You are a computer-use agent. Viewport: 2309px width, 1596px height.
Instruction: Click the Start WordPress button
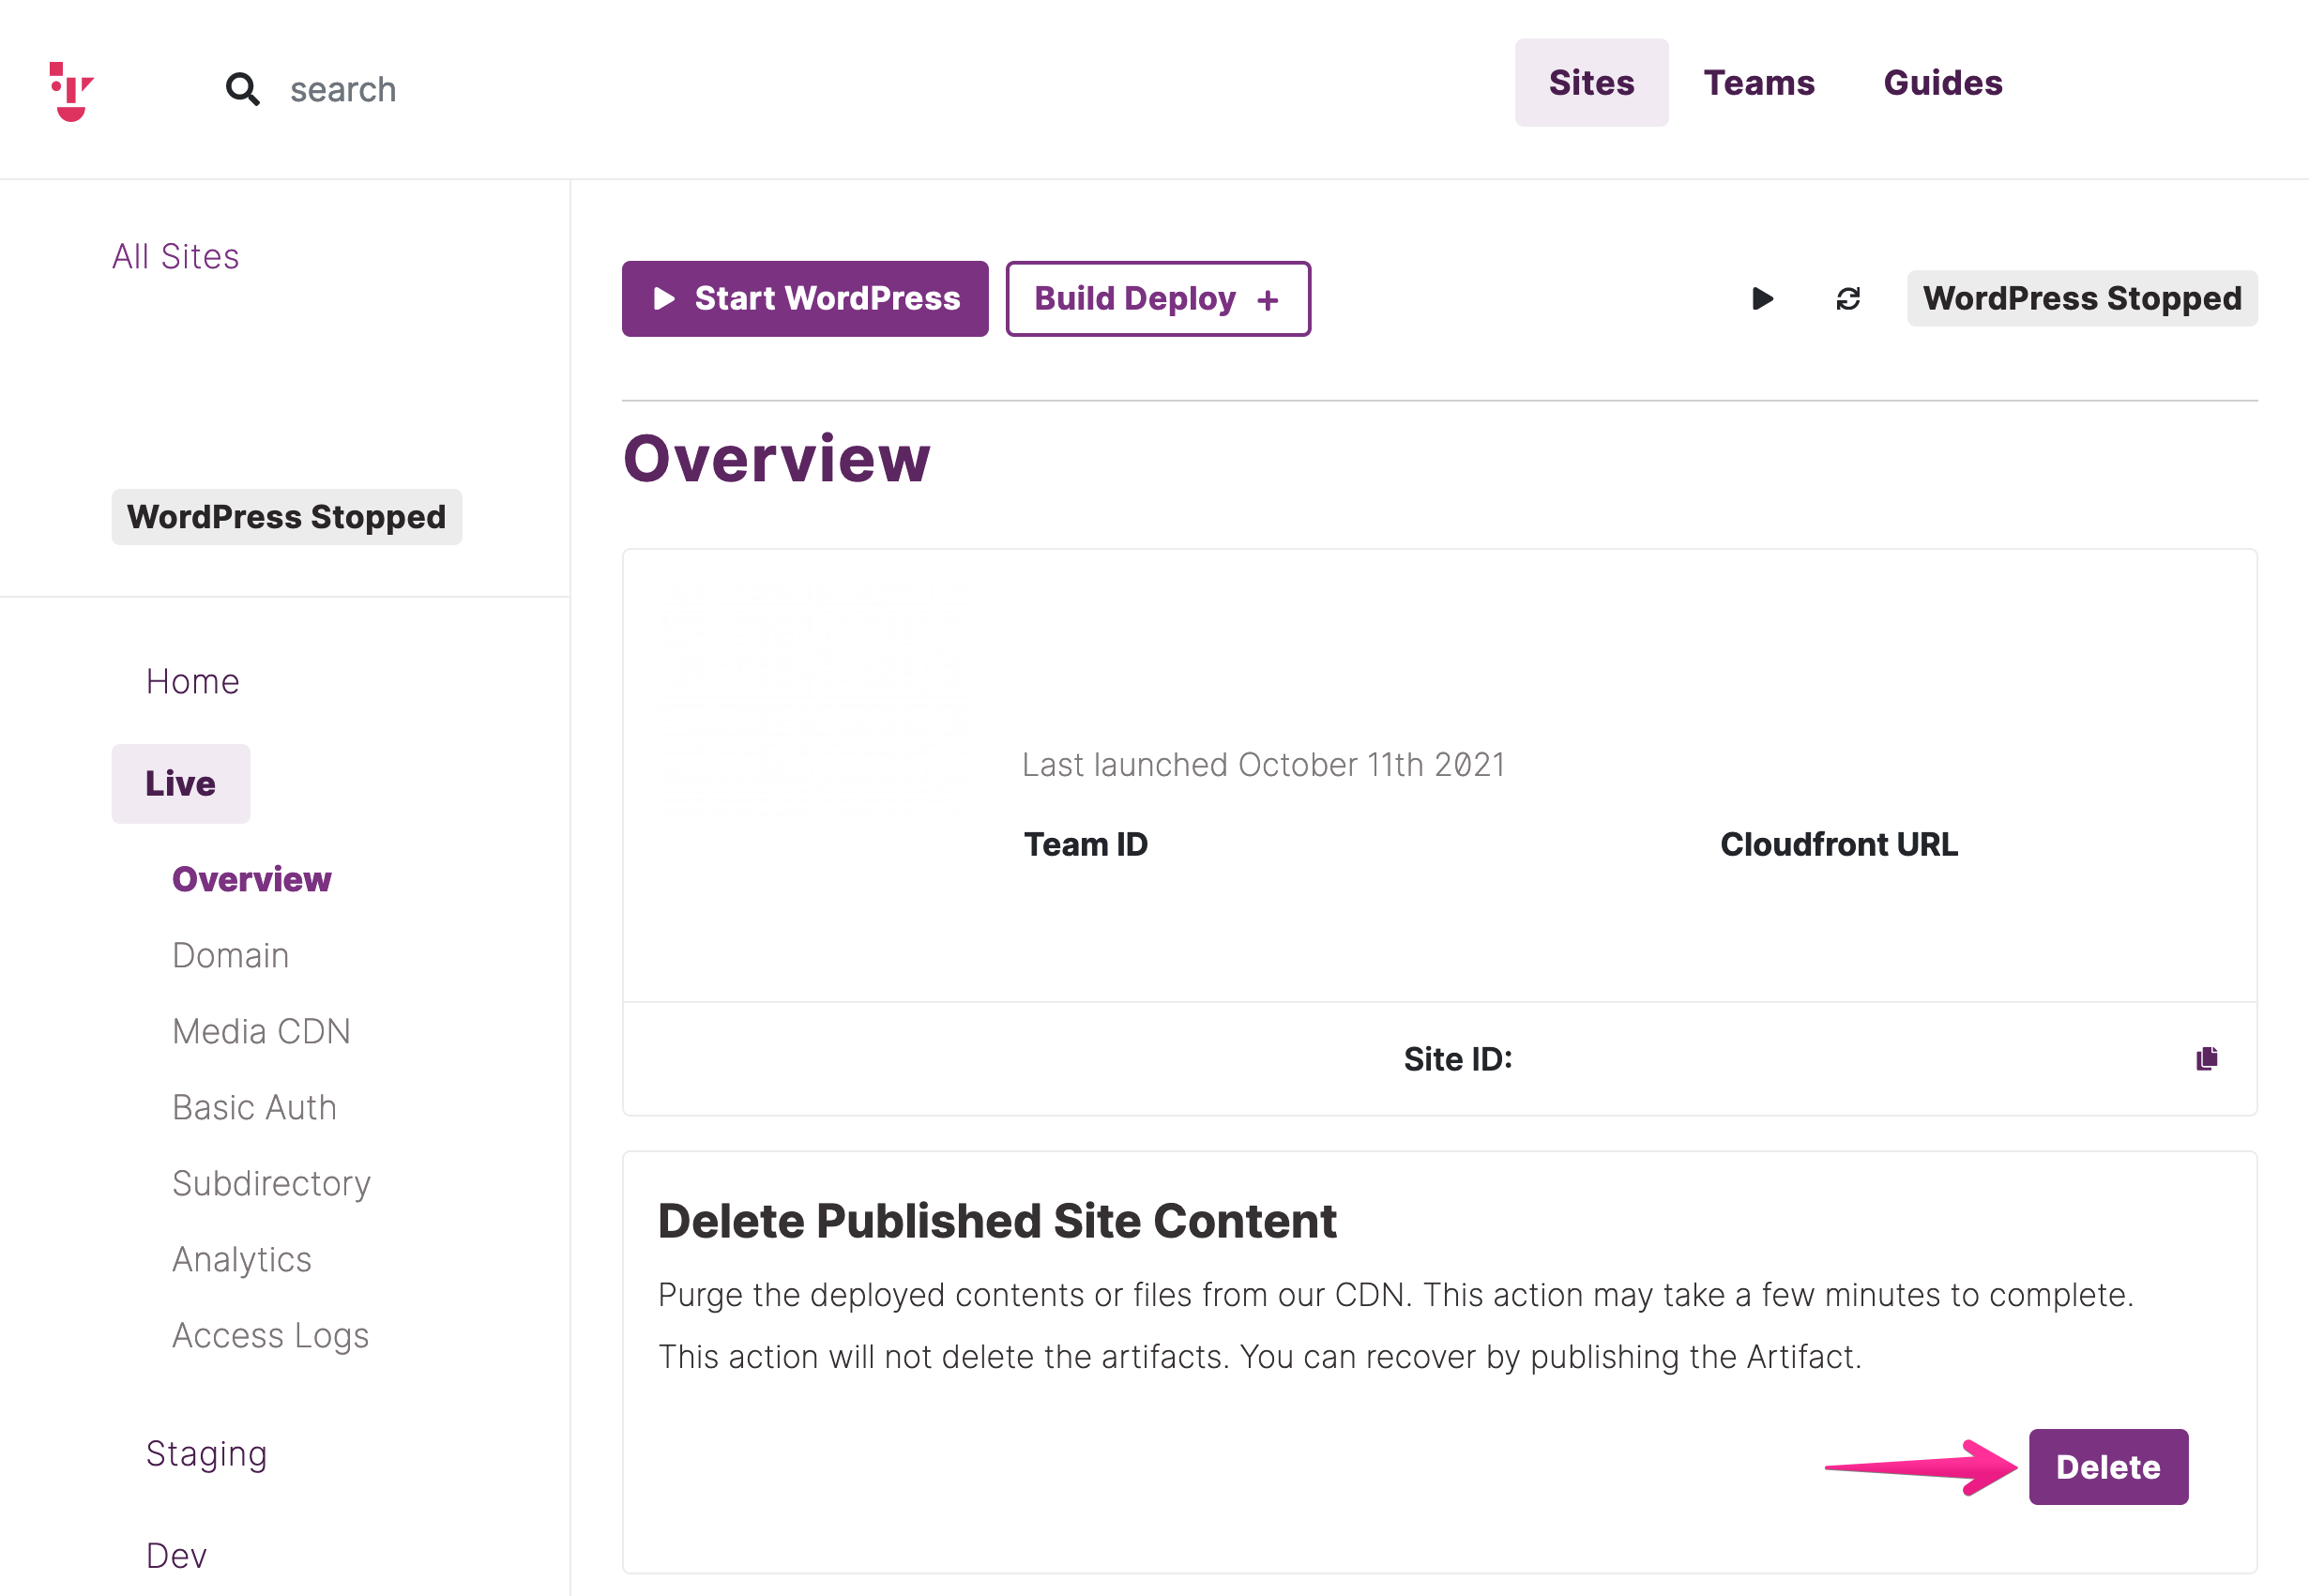click(x=805, y=299)
